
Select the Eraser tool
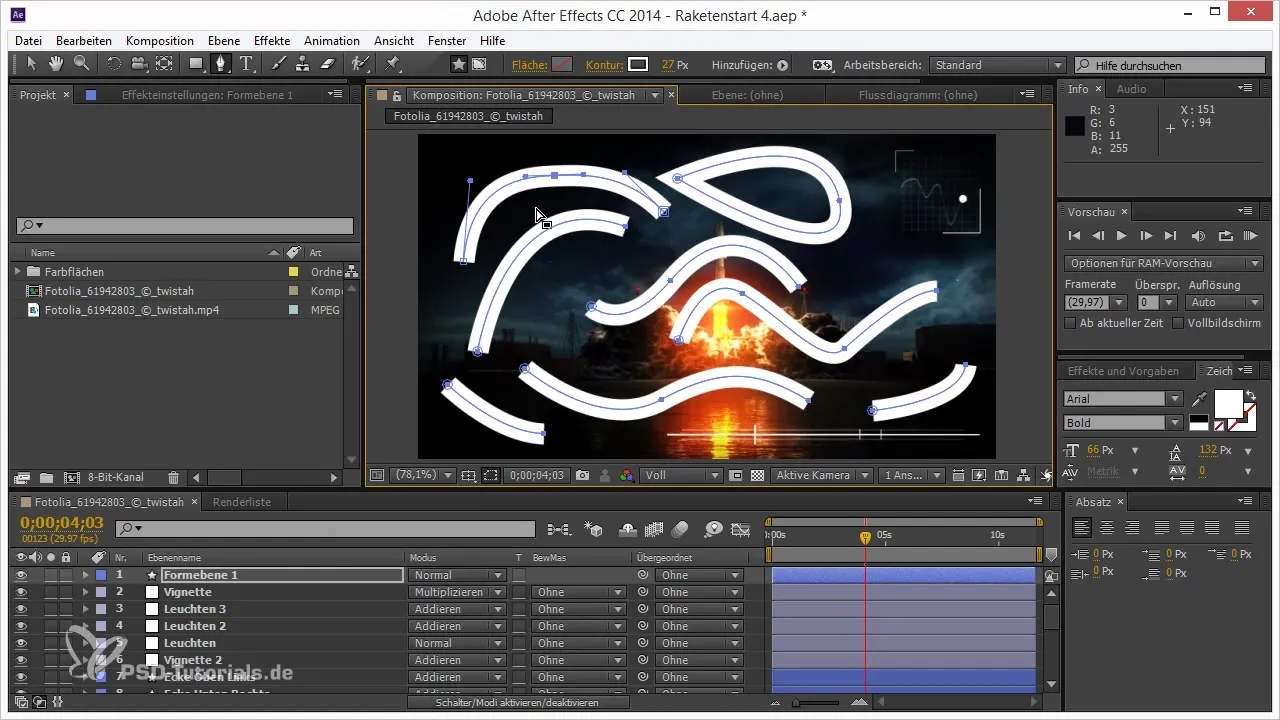click(328, 64)
